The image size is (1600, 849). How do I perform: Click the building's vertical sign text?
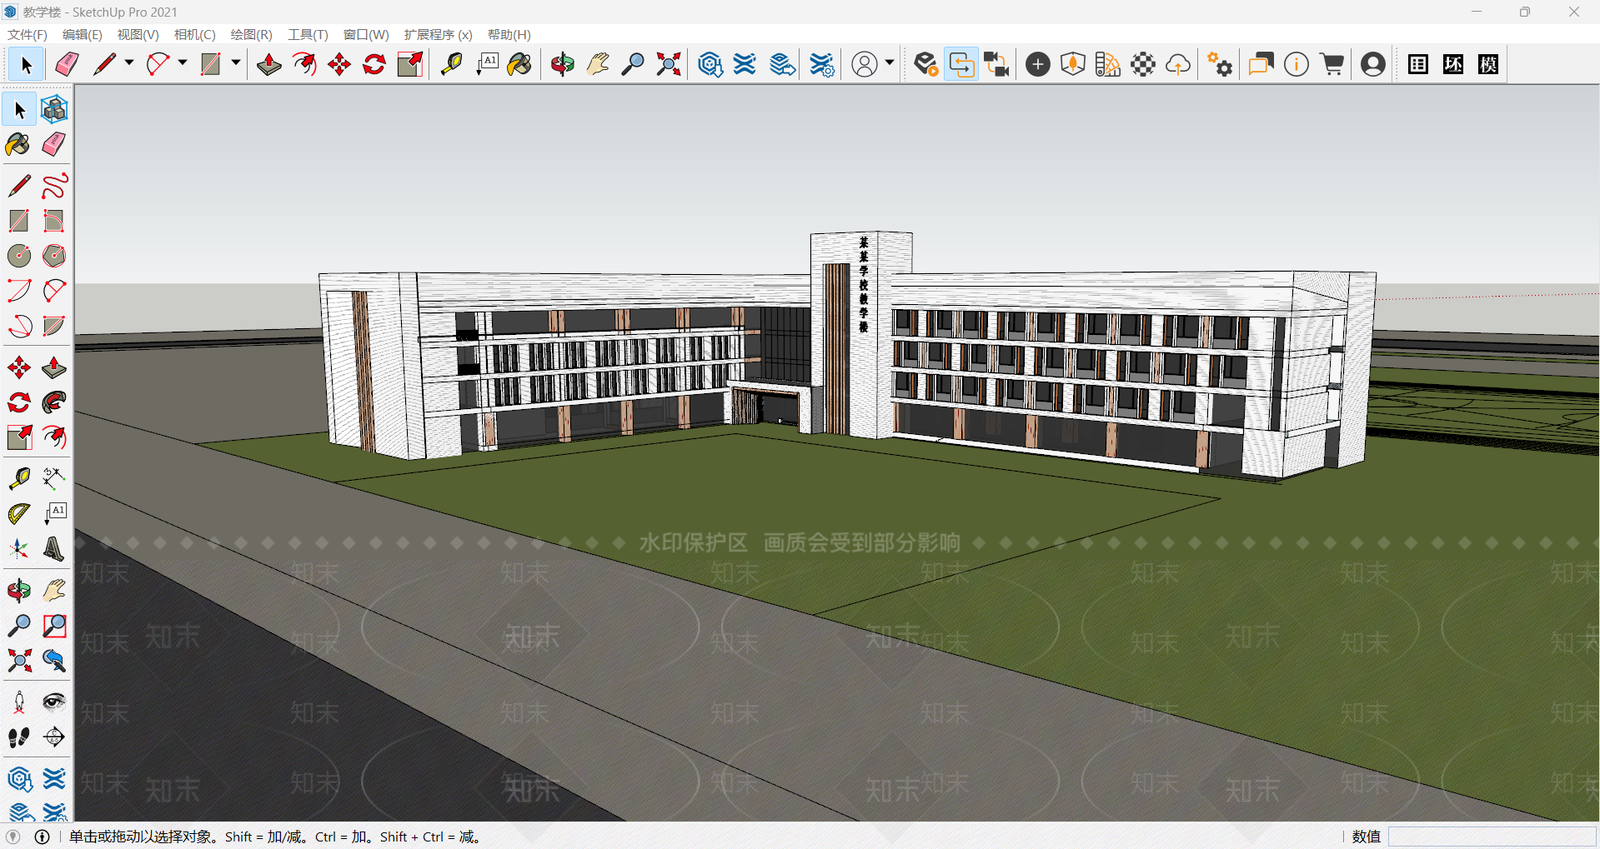coord(863,284)
